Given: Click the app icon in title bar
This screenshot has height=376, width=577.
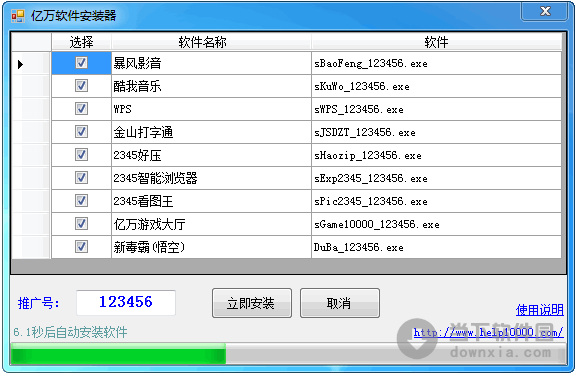Looking at the screenshot, I should [17, 16].
